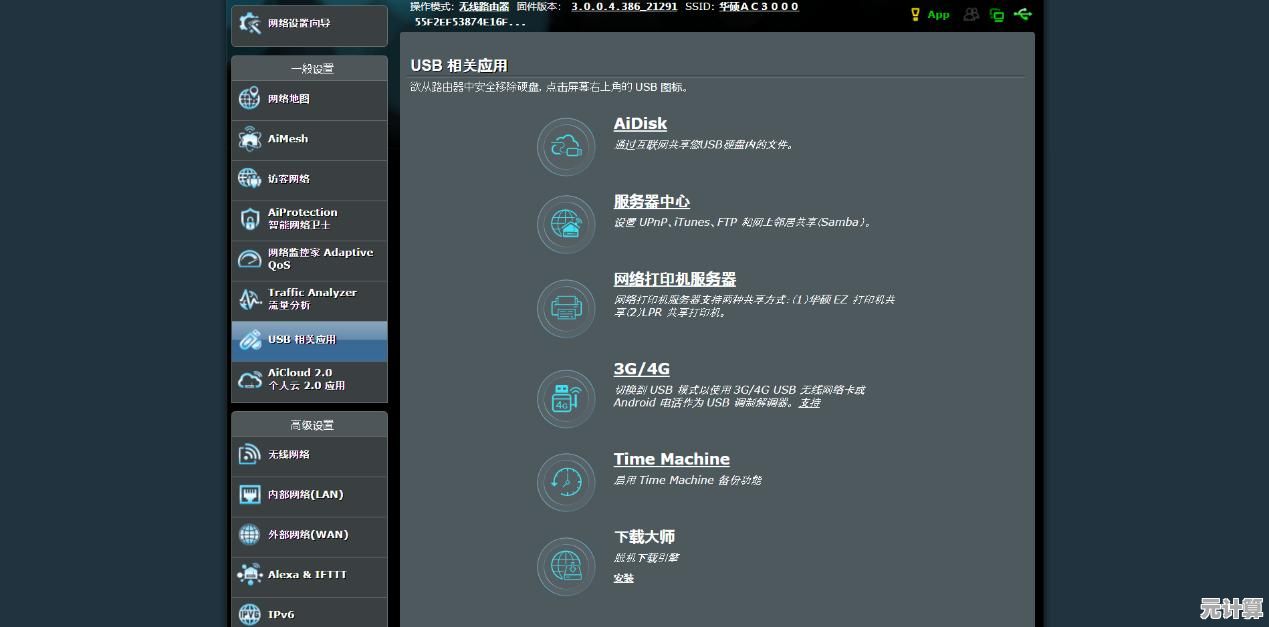Open the Time Machine title link
This screenshot has height=627, width=1269.
[671, 459]
